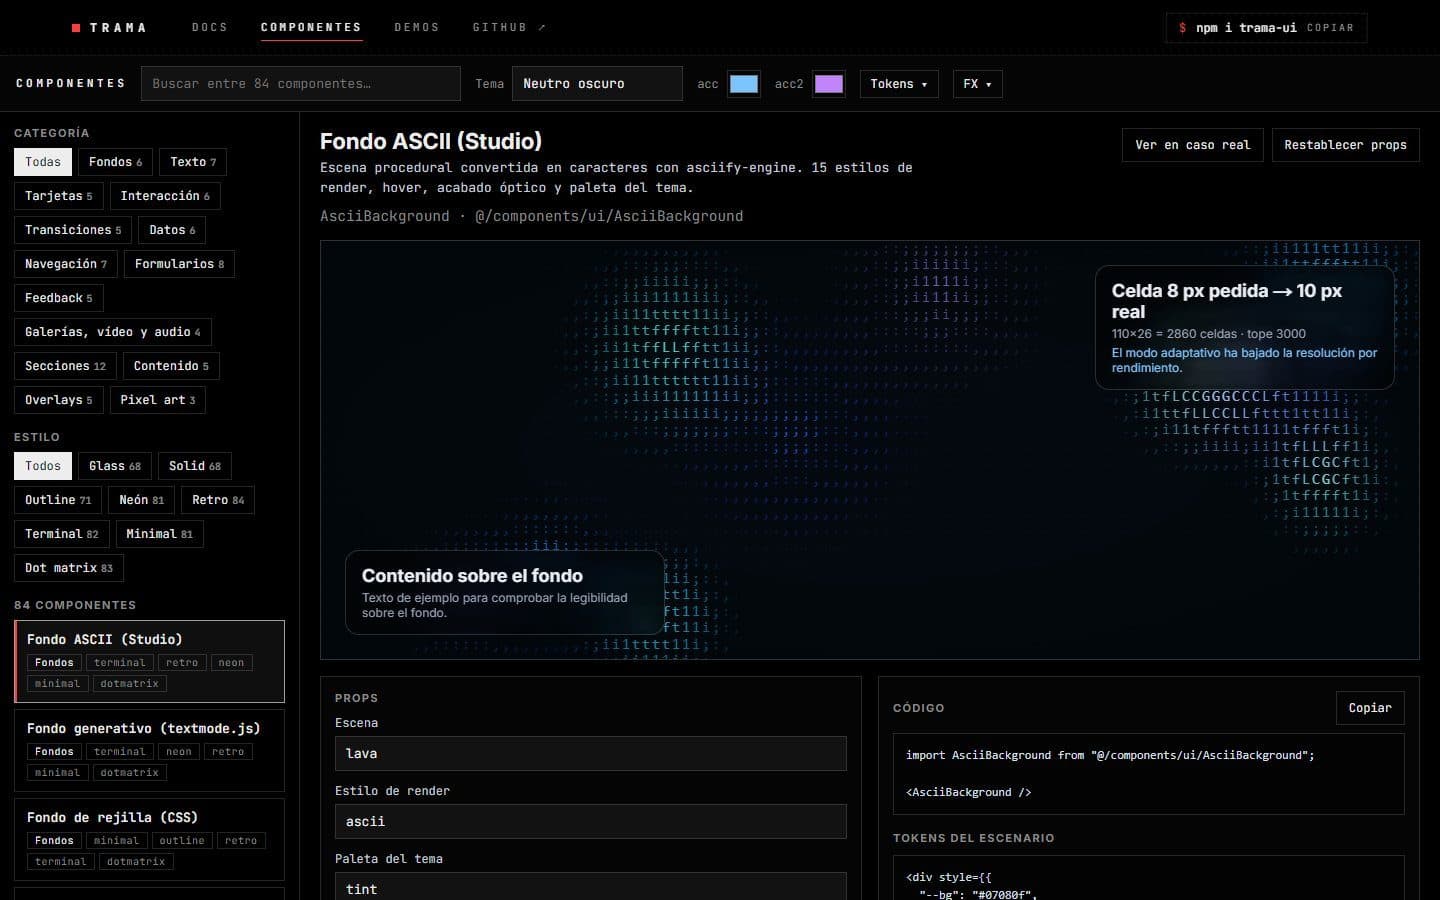Pick the acc2 purple color swatch

[x=829, y=84]
